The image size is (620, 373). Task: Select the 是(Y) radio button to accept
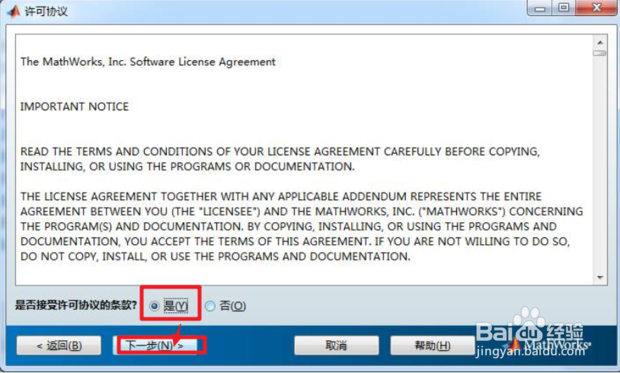pos(154,306)
